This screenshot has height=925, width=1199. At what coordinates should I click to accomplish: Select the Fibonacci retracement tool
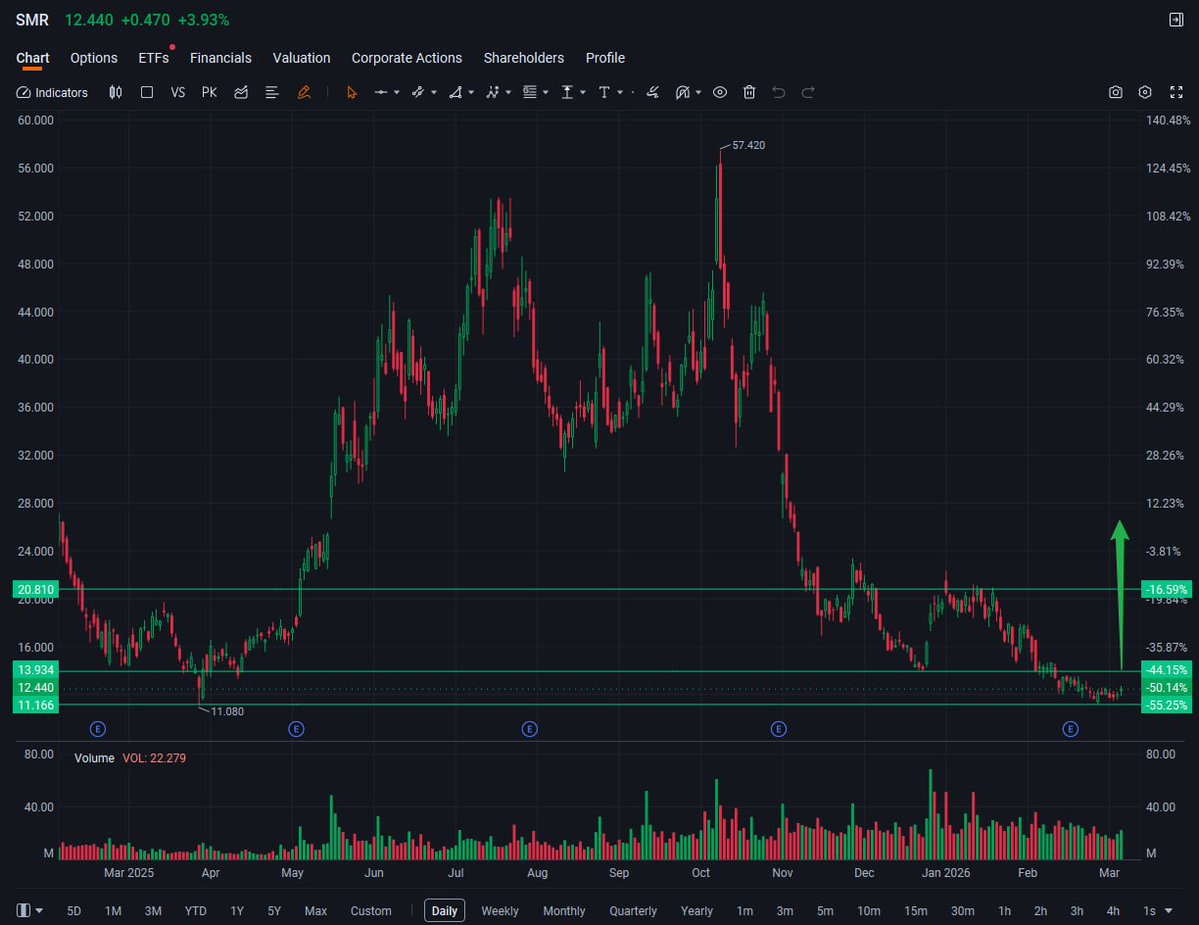click(530, 92)
